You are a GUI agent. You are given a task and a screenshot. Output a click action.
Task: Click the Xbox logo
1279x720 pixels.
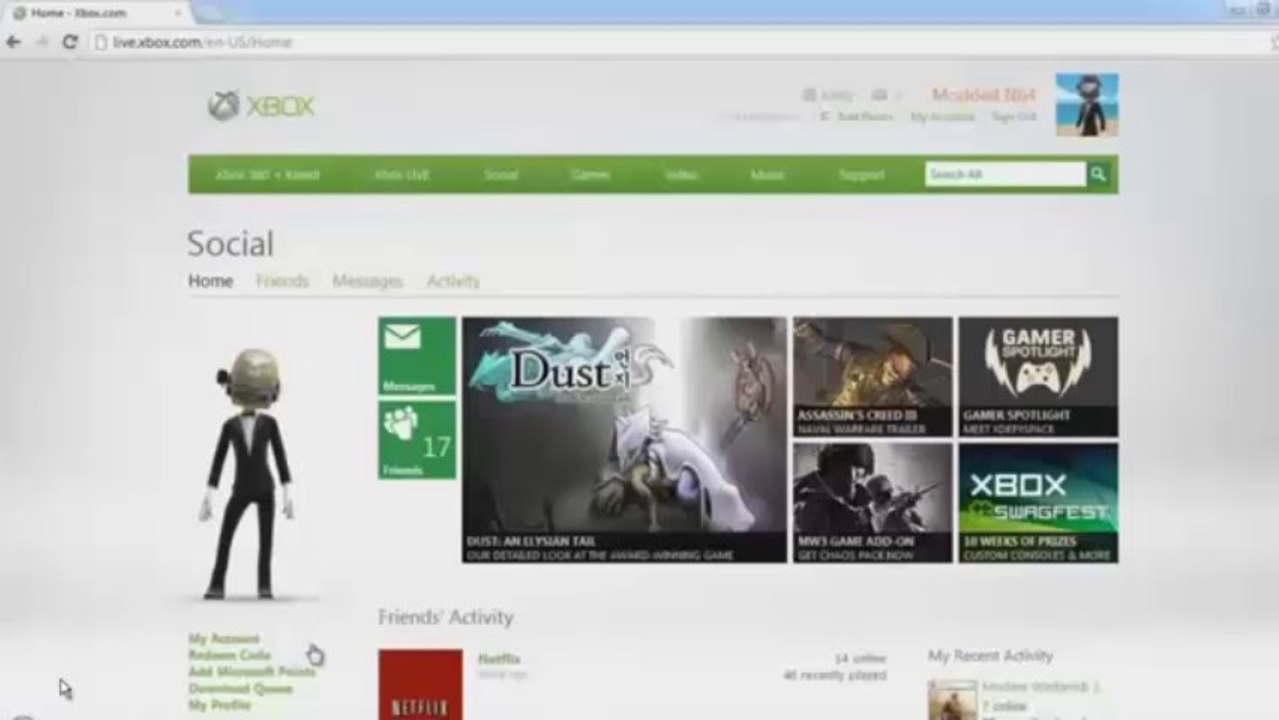[x=261, y=106]
